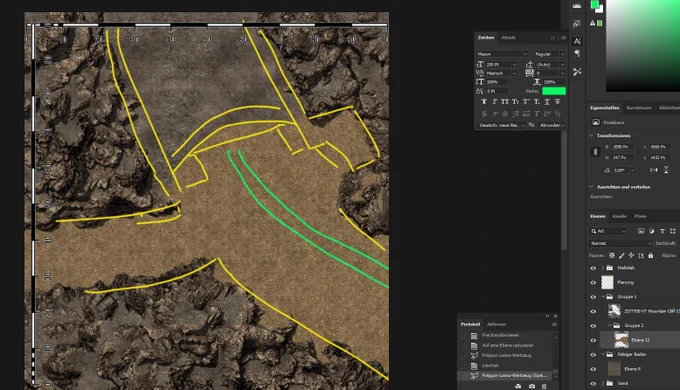Collapse the Transformieren section
The width and height of the screenshot is (680, 390).
[x=592, y=135]
